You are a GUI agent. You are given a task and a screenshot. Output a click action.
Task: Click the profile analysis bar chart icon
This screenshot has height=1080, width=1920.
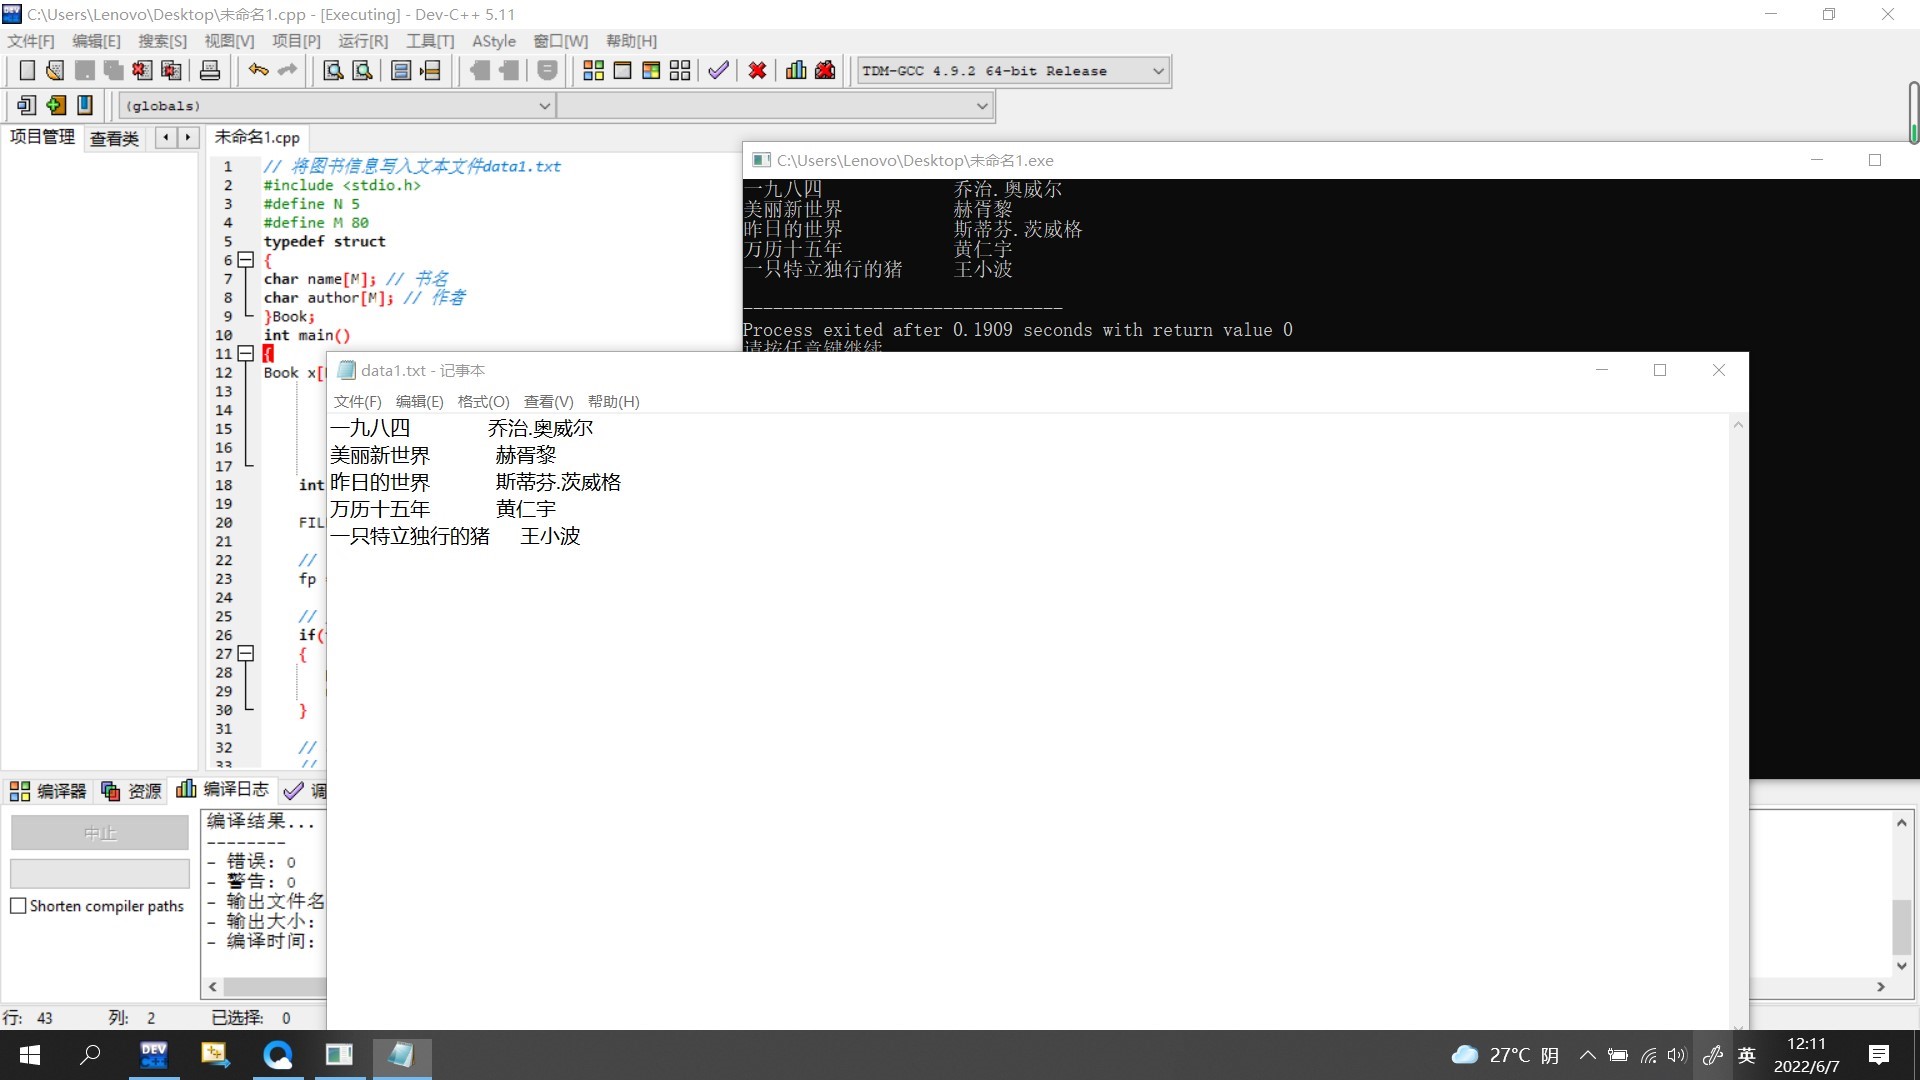point(796,70)
